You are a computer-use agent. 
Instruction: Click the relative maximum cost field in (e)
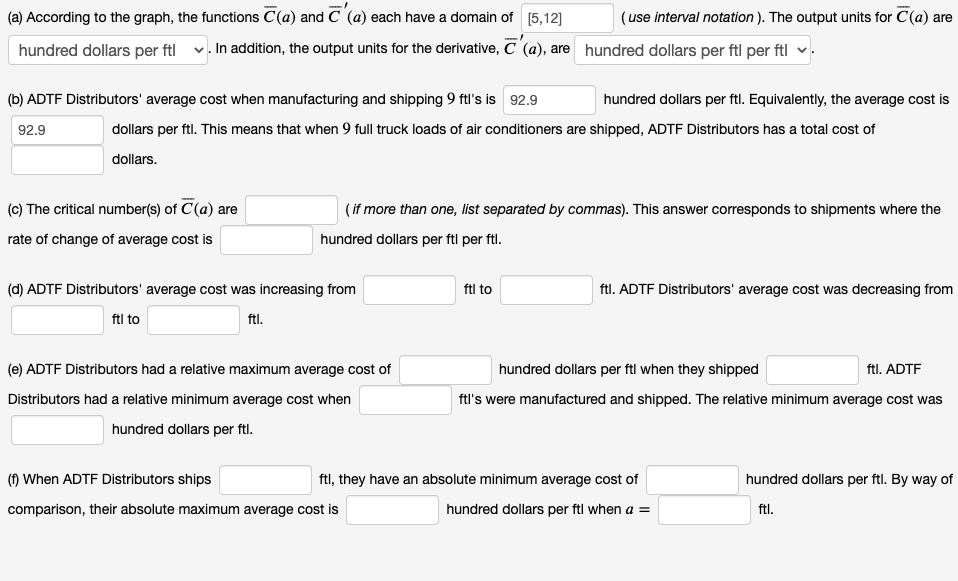coord(445,369)
